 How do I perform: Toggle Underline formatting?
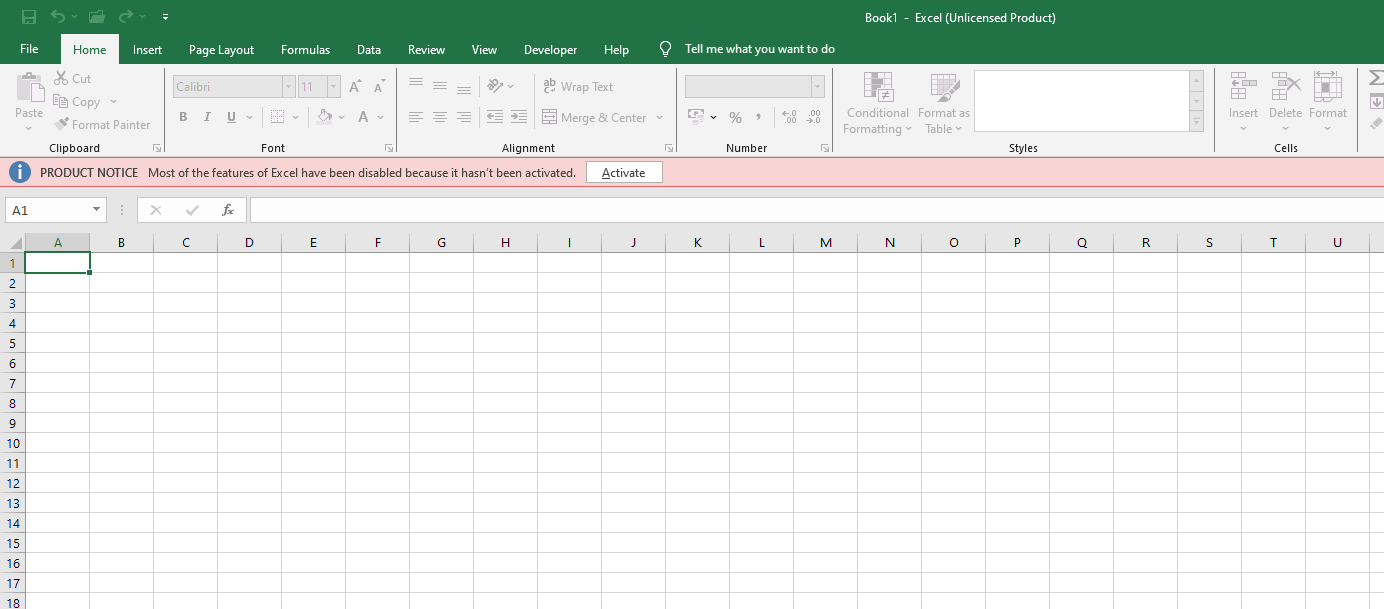click(x=232, y=117)
